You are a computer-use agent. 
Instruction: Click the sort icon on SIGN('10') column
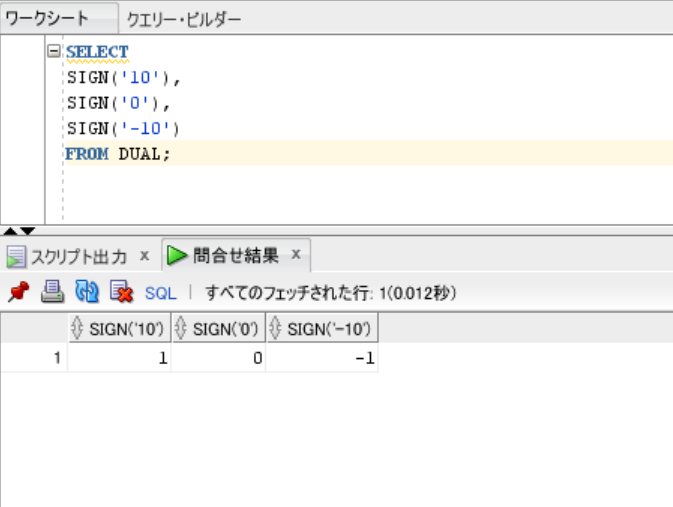tap(79, 329)
